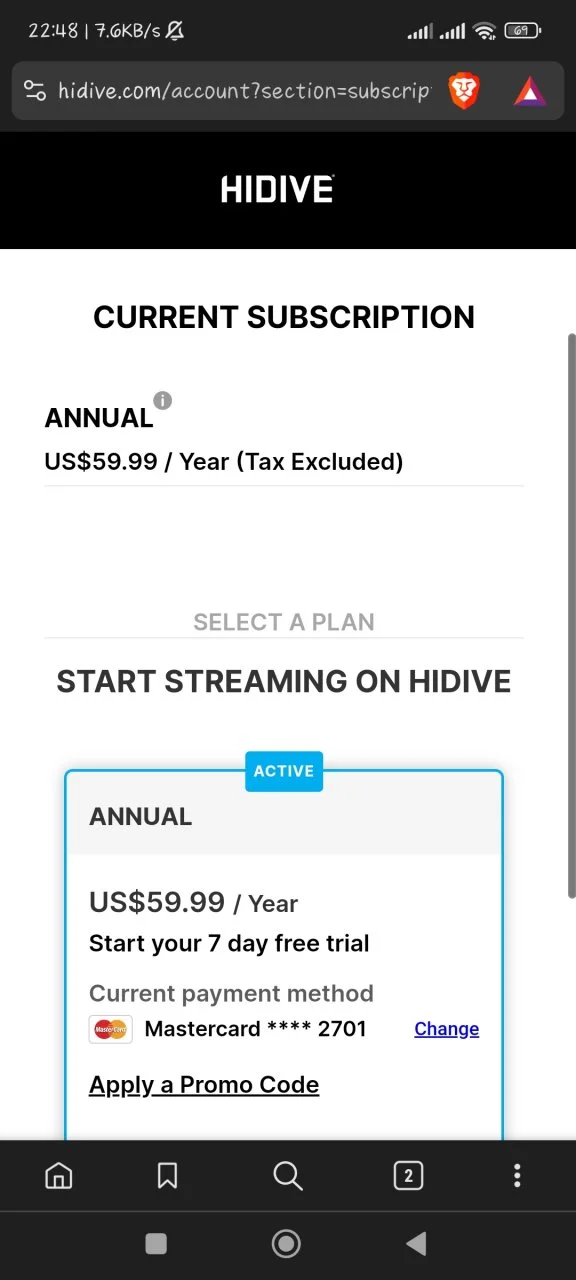This screenshot has width=576, height=1280.
Task: Click the page scrollbar on the right edge
Action: pyautogui.click(x=571, y=615)
